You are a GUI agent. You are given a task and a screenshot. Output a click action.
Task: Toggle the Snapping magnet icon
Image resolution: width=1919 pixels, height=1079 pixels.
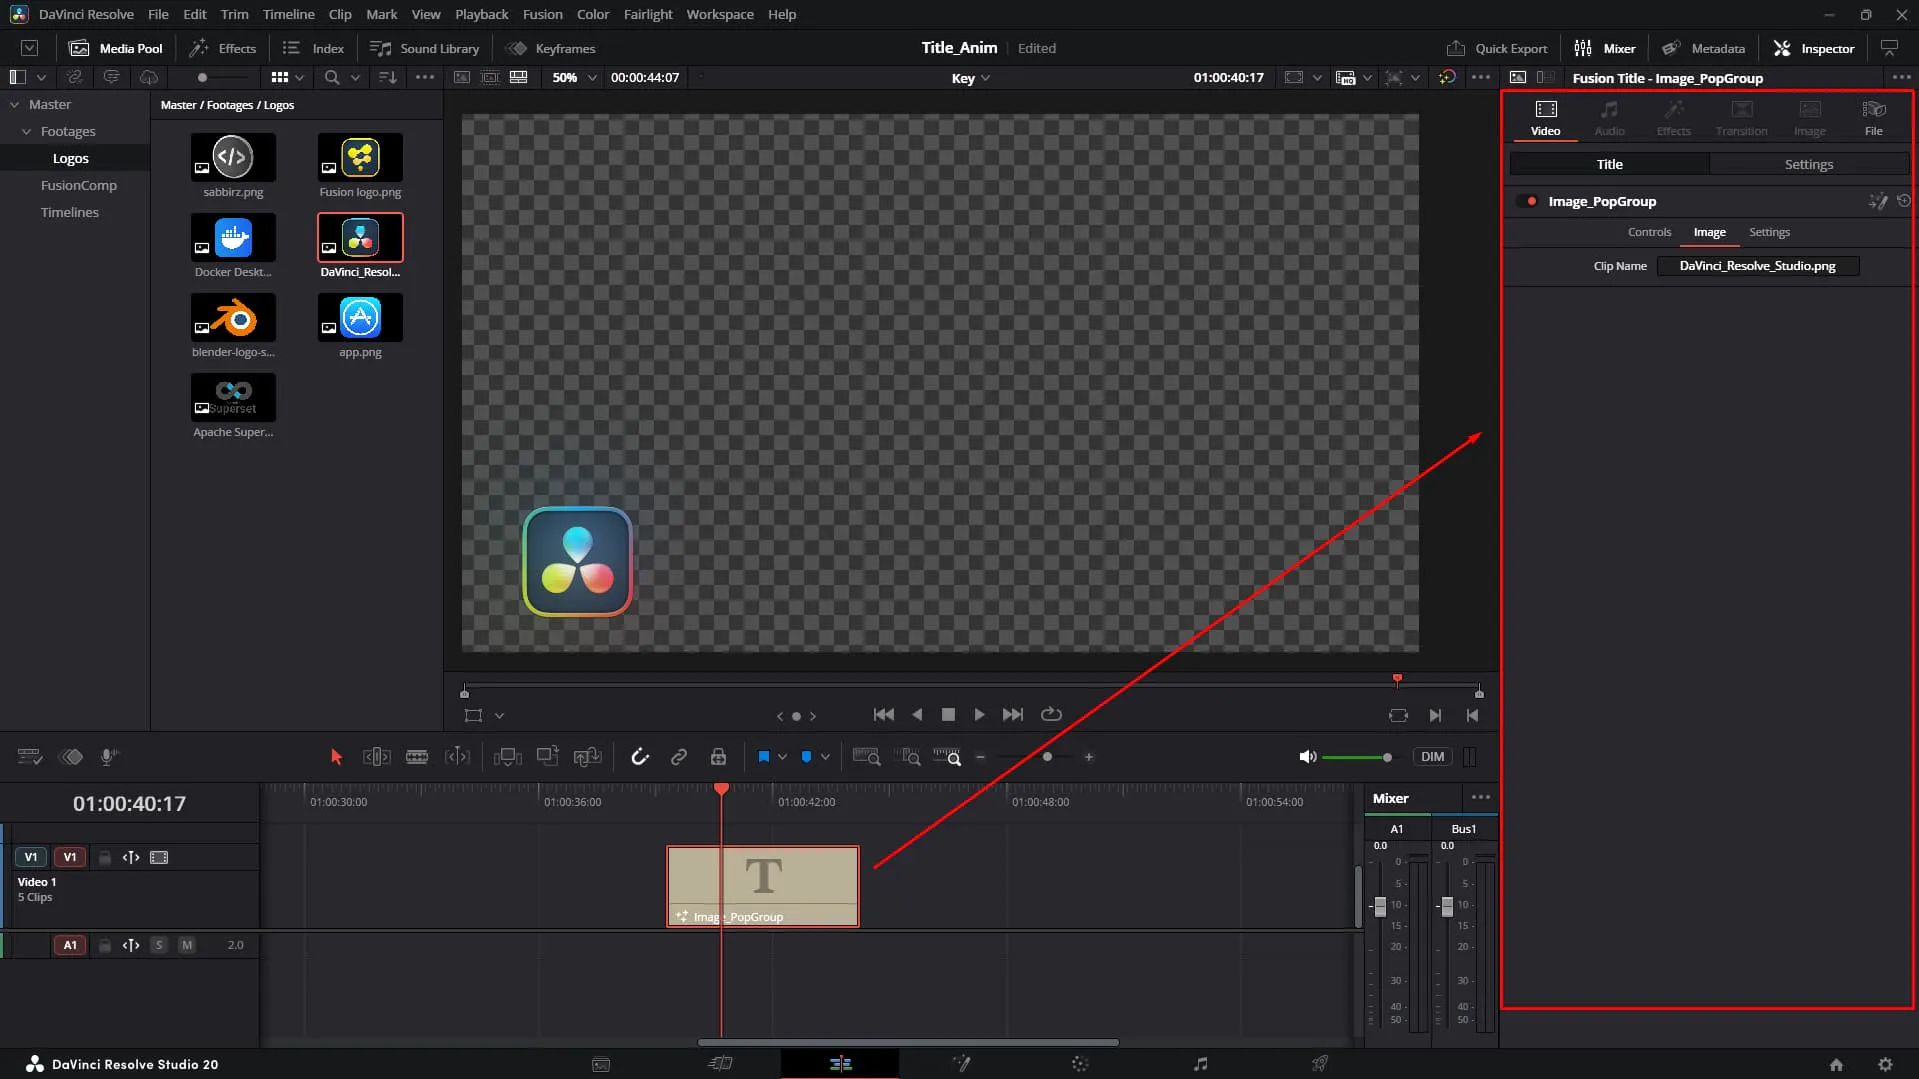click(x=640, y=757)
